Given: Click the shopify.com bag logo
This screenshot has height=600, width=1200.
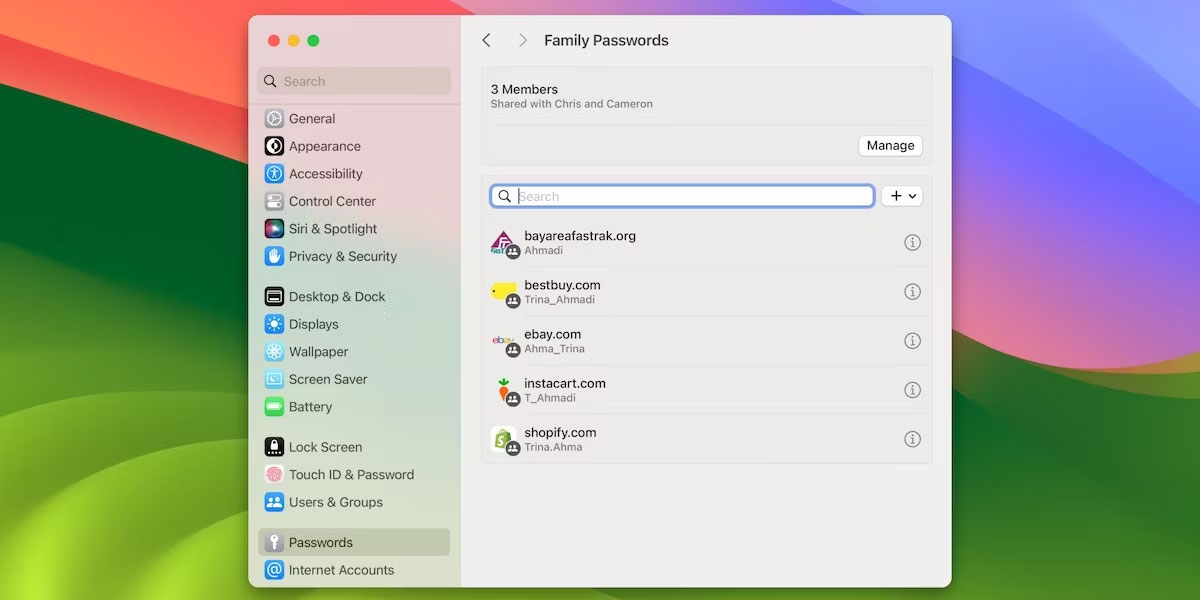Looking at the screenshot, I should coord(503,439).
